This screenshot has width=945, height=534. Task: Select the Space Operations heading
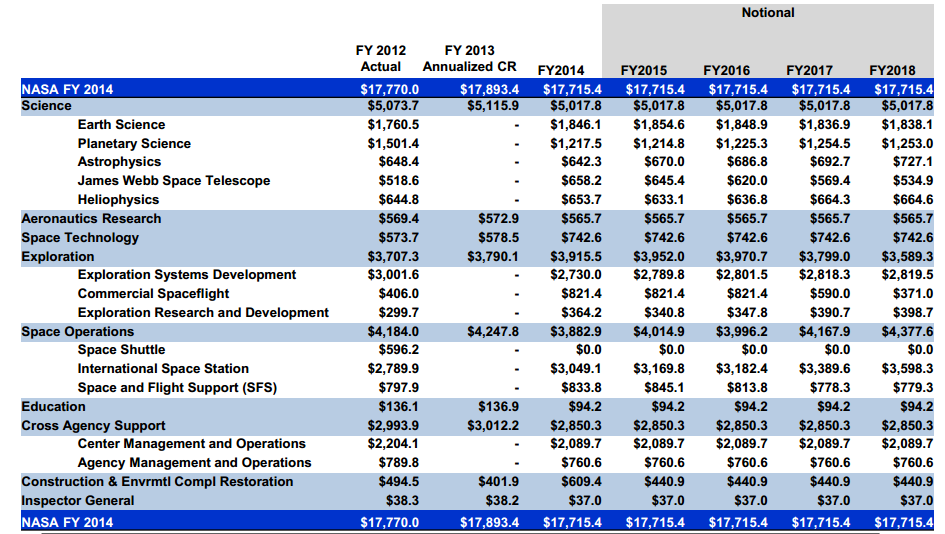point(78,331)
